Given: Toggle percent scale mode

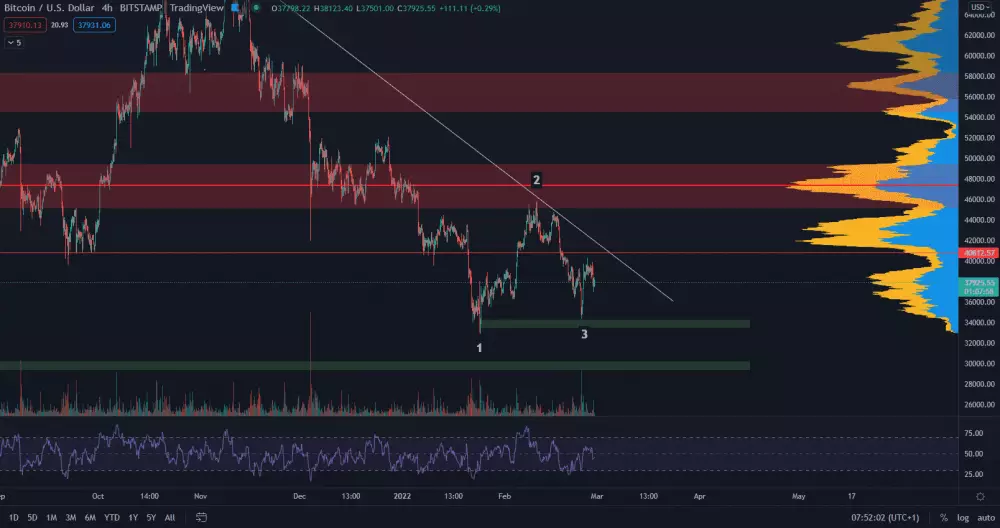Looking at the screenshot, I should click(x=943, y=518).
